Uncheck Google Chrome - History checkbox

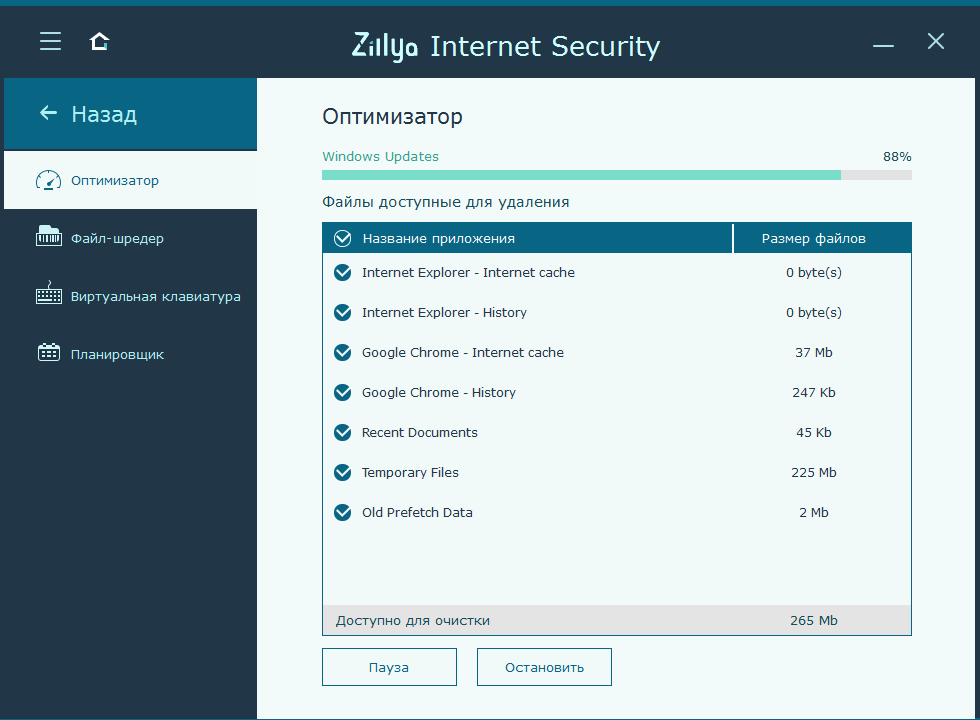pyautogui.click(x=343, y=392)
